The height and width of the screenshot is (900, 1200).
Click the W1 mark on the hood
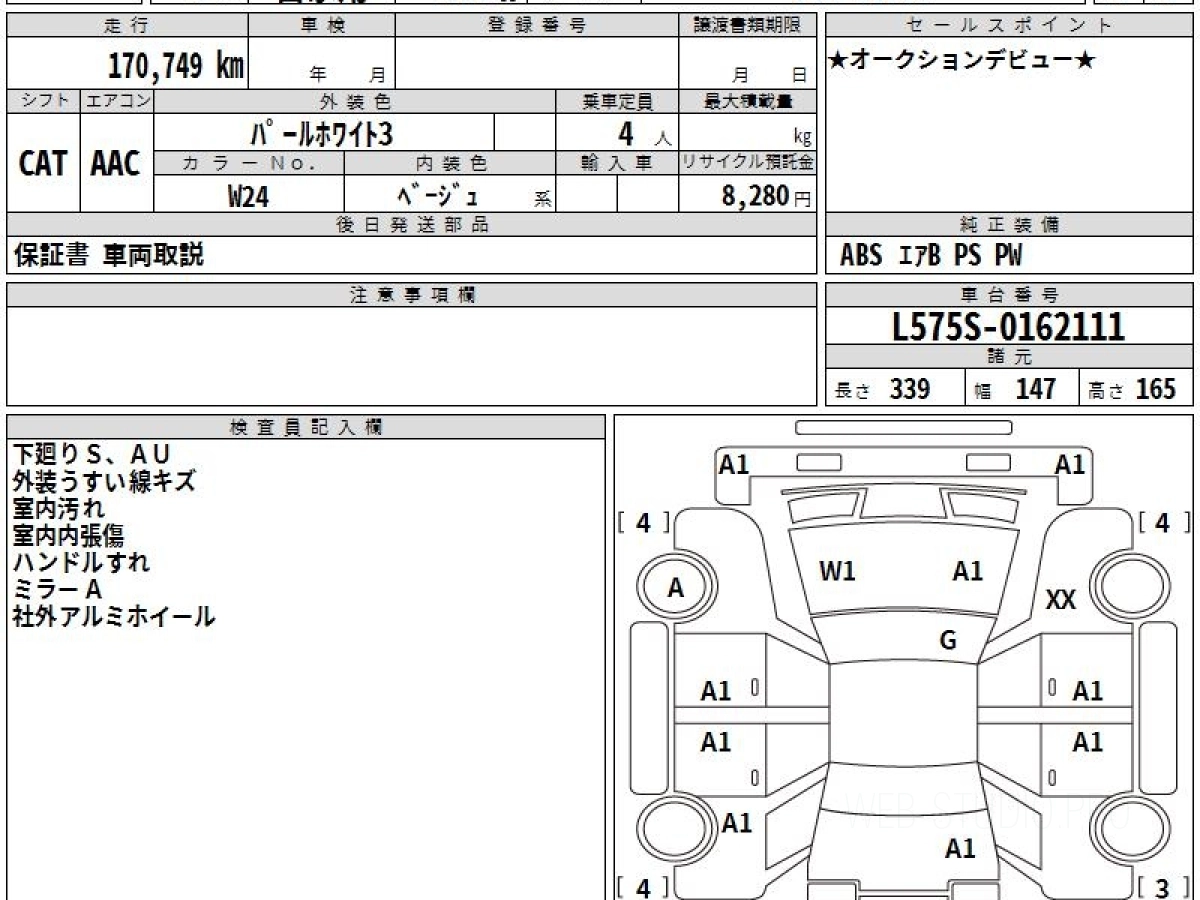click(837, 571)
